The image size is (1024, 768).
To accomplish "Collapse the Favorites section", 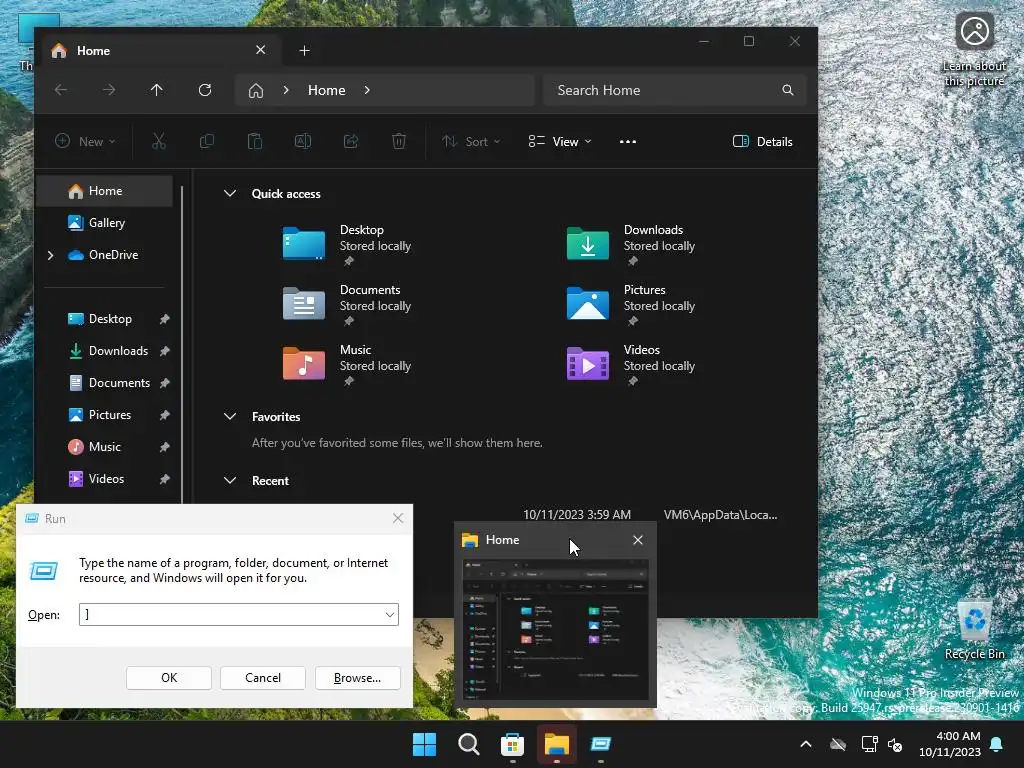I will tap(230, 417).
